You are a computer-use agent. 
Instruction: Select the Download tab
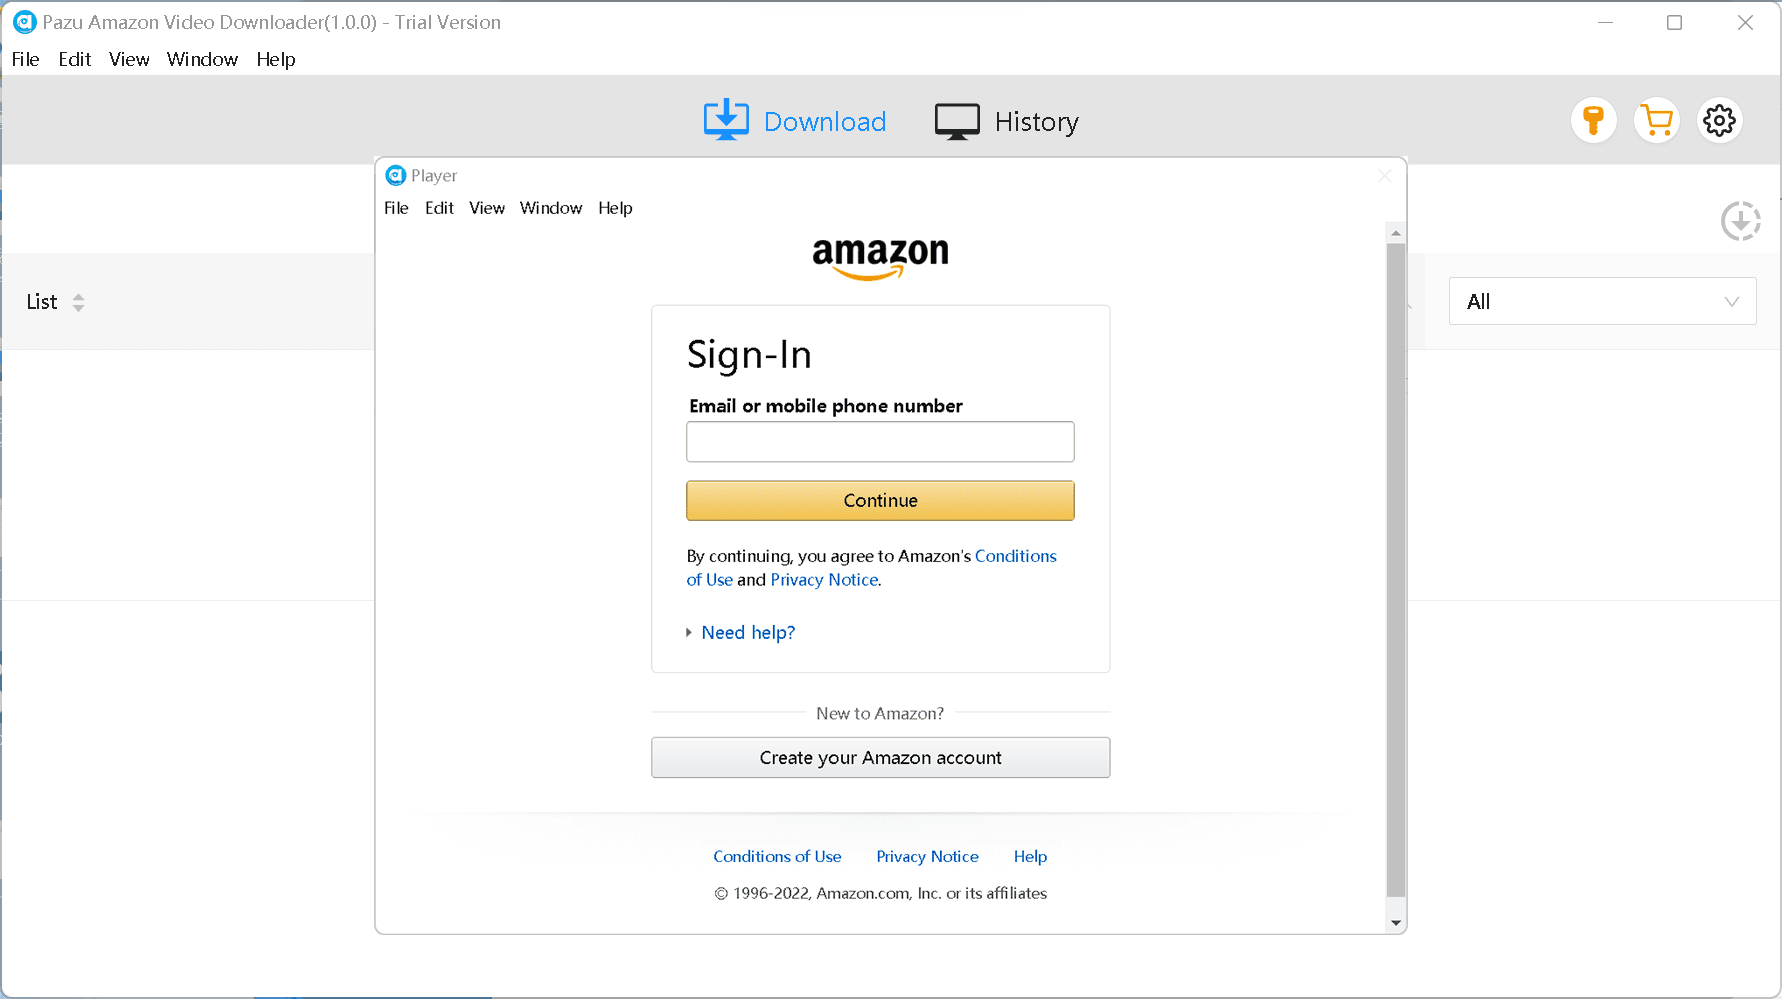pyautogui.click(x=824, y=121)
